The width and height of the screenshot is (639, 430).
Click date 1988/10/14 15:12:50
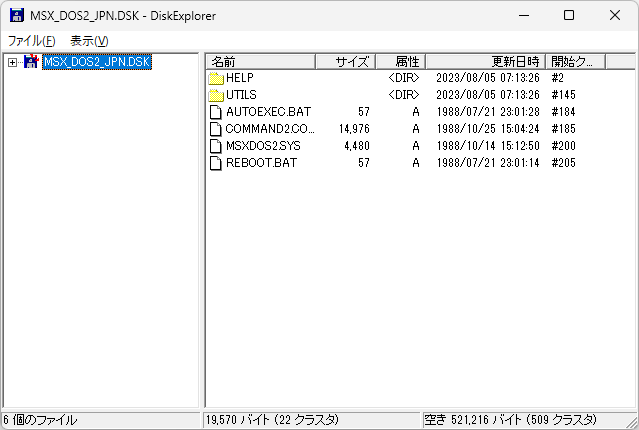(488, 146)
